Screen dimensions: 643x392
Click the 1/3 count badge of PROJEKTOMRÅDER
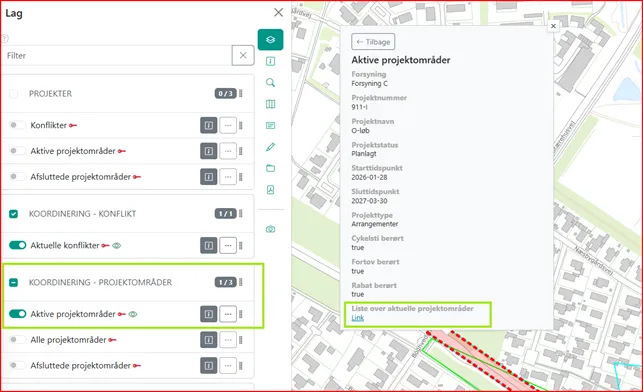[x=226, y=282]
